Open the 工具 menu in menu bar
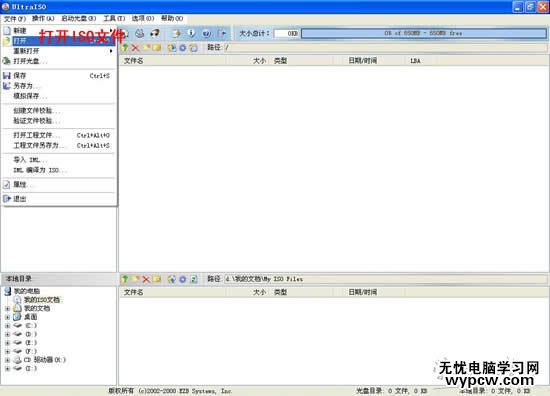 pyautogui.click(x=114, y=18)
